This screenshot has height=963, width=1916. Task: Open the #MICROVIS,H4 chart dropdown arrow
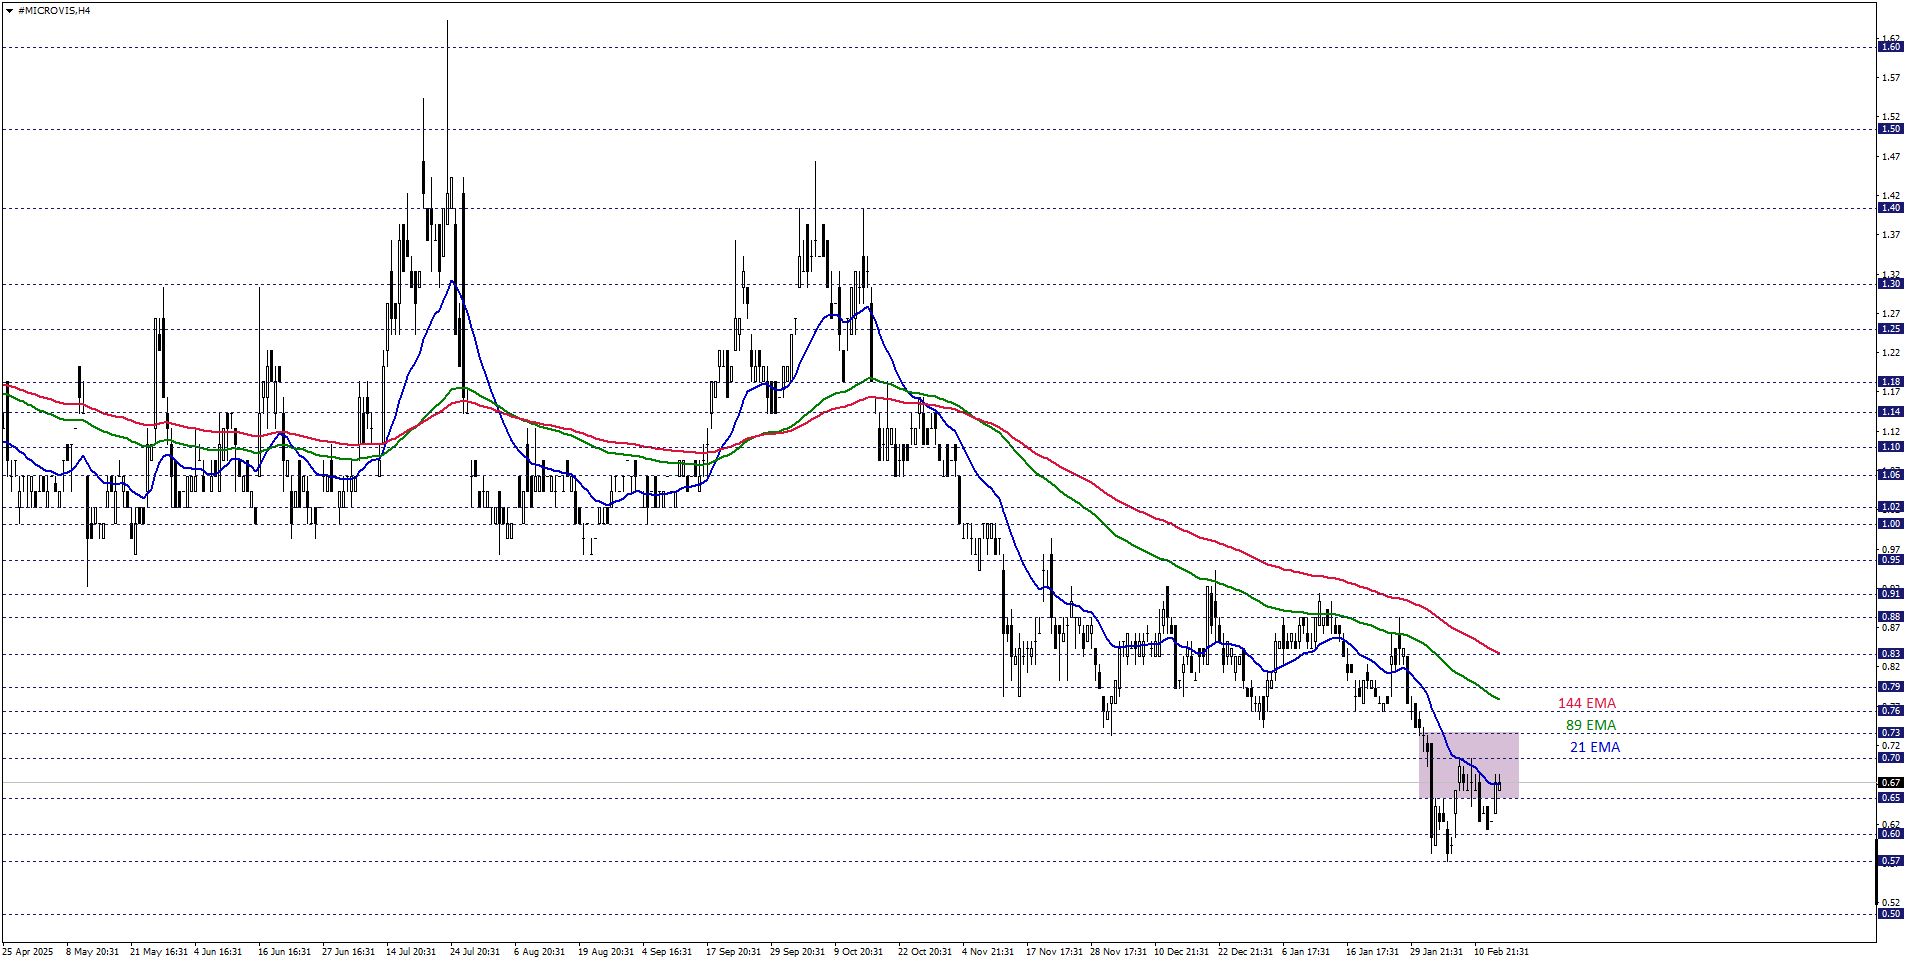point(9,10)
